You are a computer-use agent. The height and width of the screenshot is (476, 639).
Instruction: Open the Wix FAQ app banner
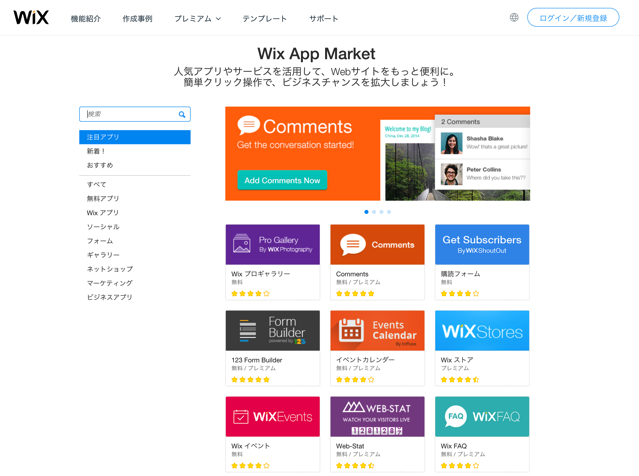482,416
